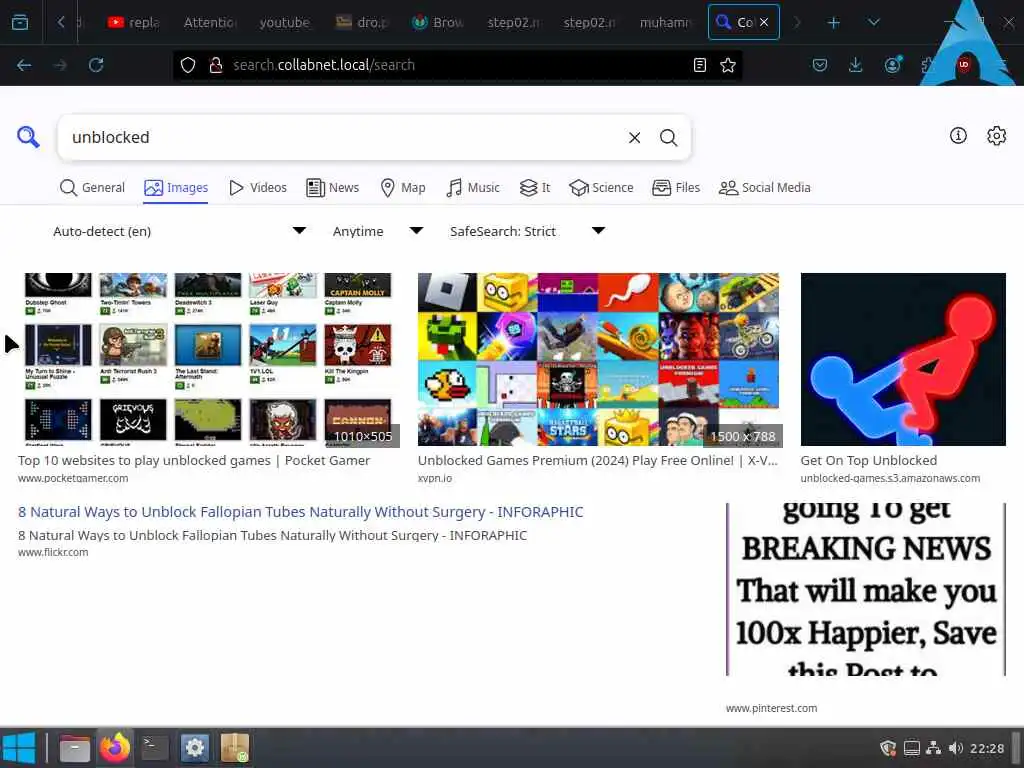1024x768 pixels.
Task: Click the URL address bar
Action: pyautogui.click(x=457, y=65)
